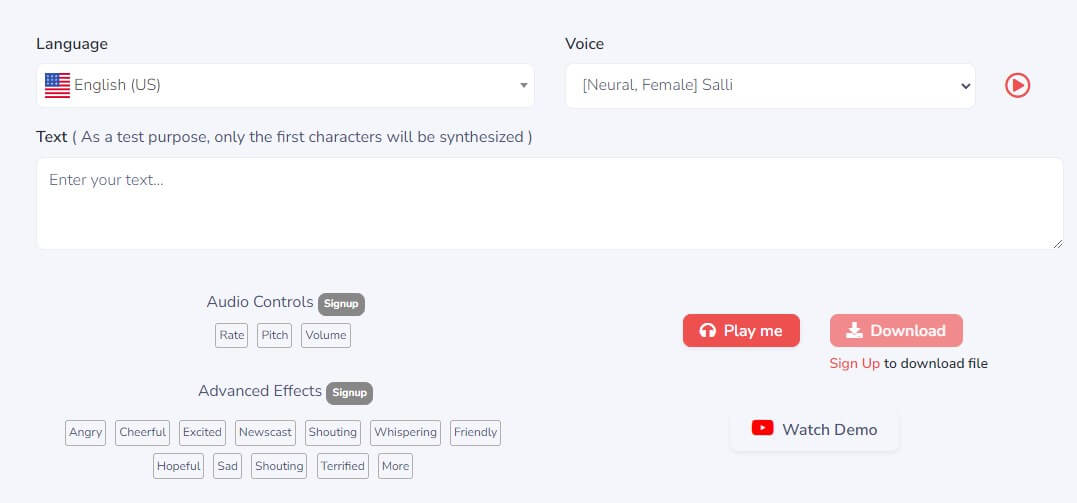Open the Language dropdown arrow
The width and height of the screenshot is (1077, 503).
[523, 86]
